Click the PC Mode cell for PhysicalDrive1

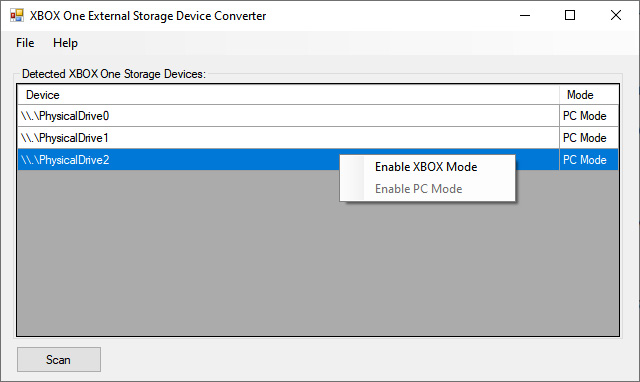589,138
